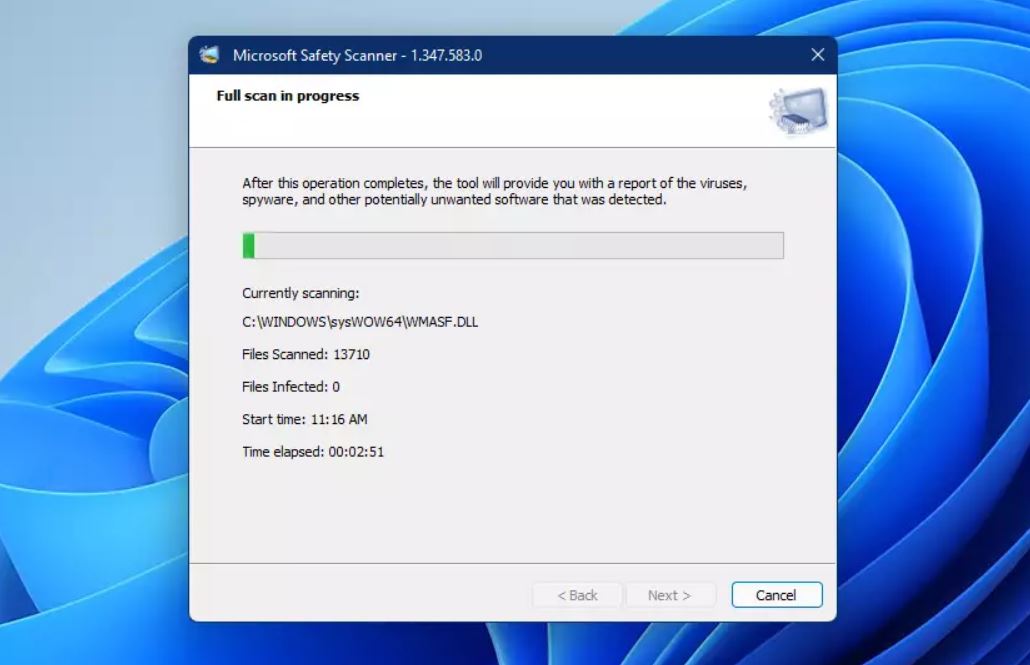Viewport: 1030px width, 665px height.
Task: Click the "Files Scanned: 13710" text
Action: (x=306, y=354)
